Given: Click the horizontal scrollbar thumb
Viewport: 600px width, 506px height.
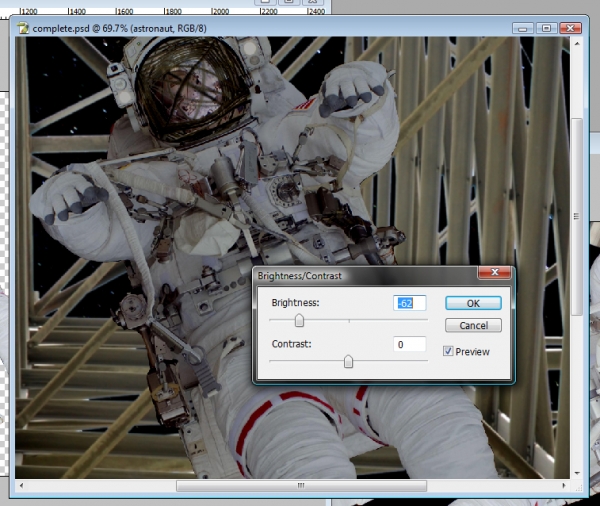Looking at the screenshot, I should click(301, 486).
